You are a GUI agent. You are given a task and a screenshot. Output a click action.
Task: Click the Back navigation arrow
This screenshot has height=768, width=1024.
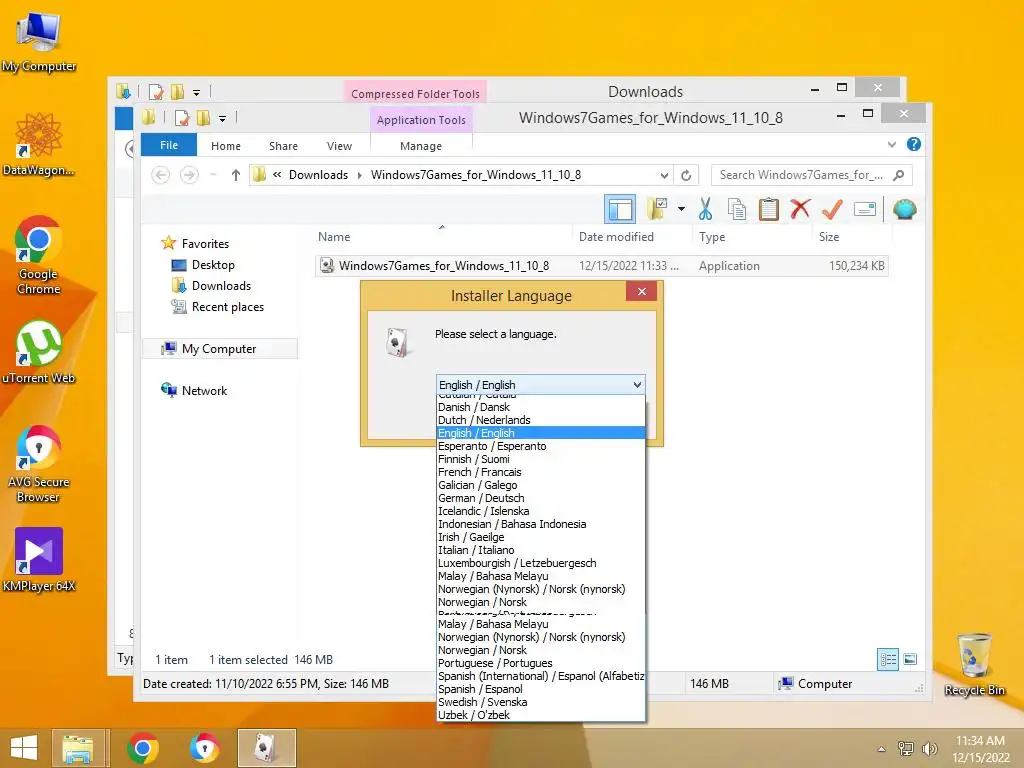coord(161,175)
